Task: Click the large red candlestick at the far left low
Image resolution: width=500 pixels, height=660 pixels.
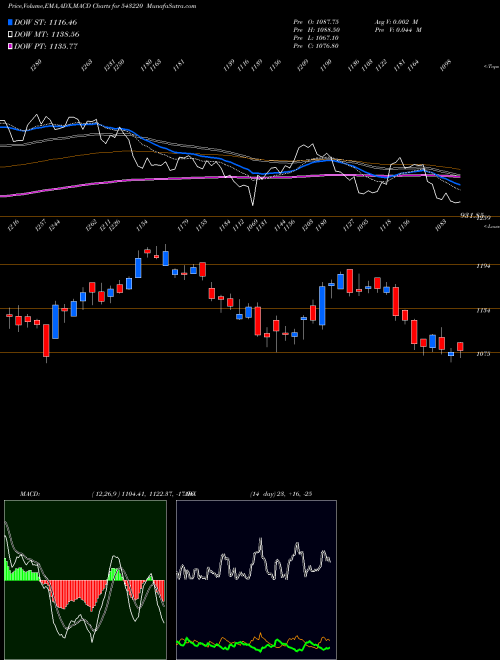Action: click(x=46, y=341)
